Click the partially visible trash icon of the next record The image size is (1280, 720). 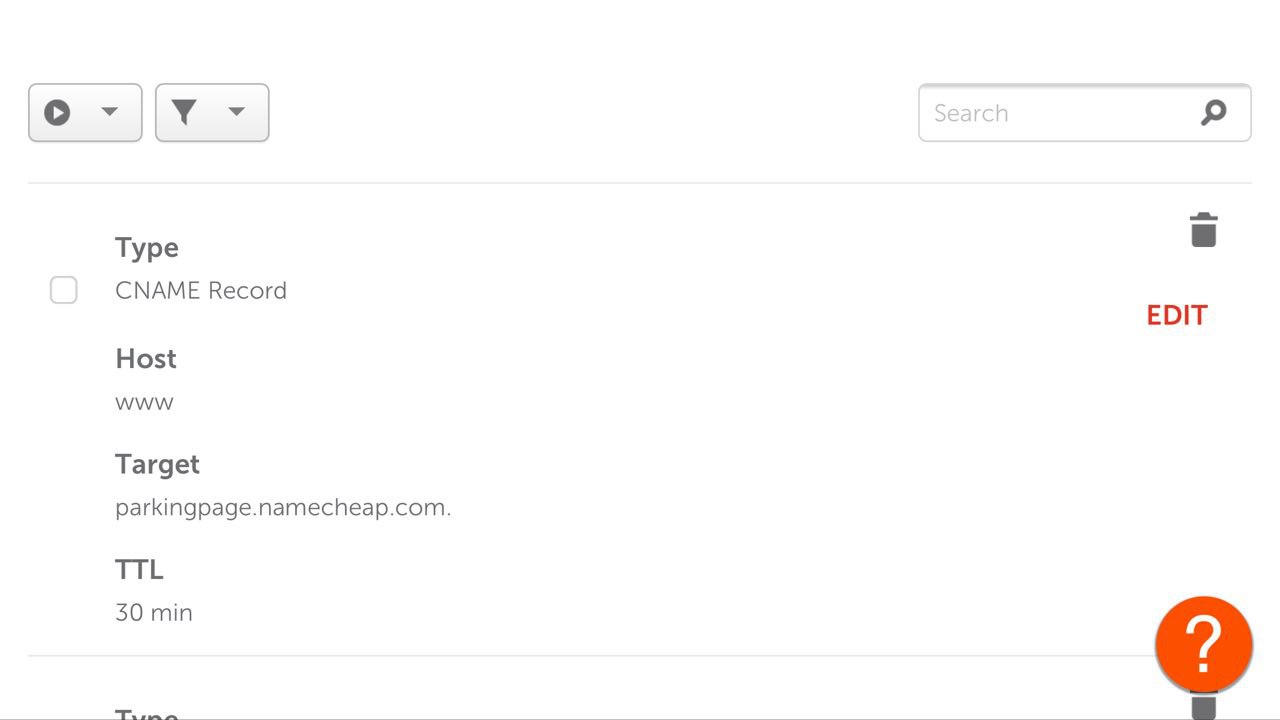pos(1204,706)
